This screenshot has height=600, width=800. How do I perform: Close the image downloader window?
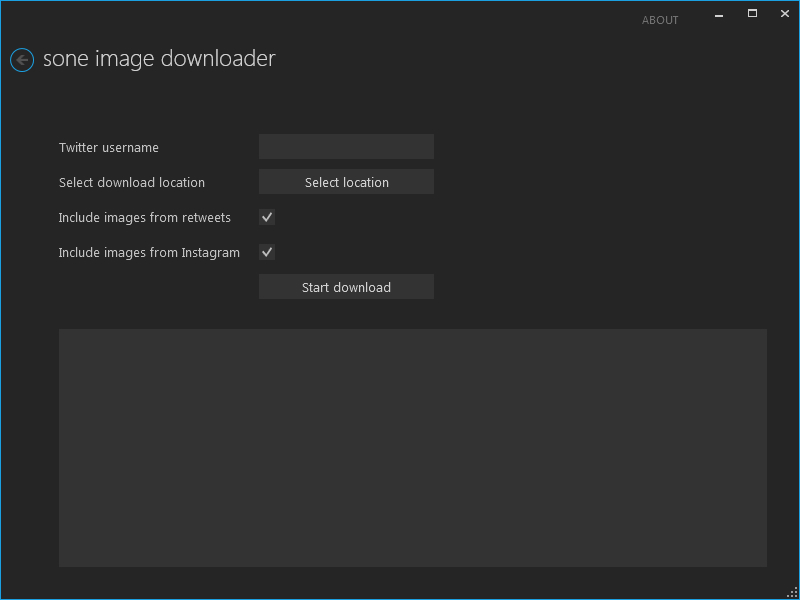point(785,14)
